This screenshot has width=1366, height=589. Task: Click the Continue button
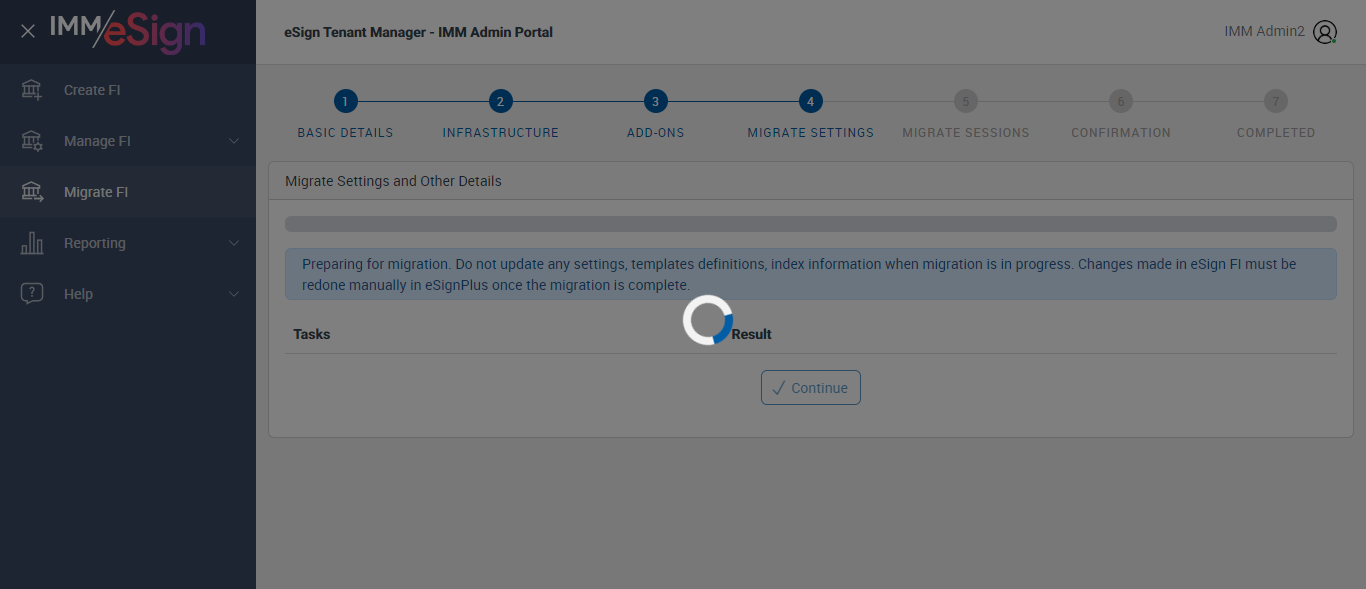(811, 388)
